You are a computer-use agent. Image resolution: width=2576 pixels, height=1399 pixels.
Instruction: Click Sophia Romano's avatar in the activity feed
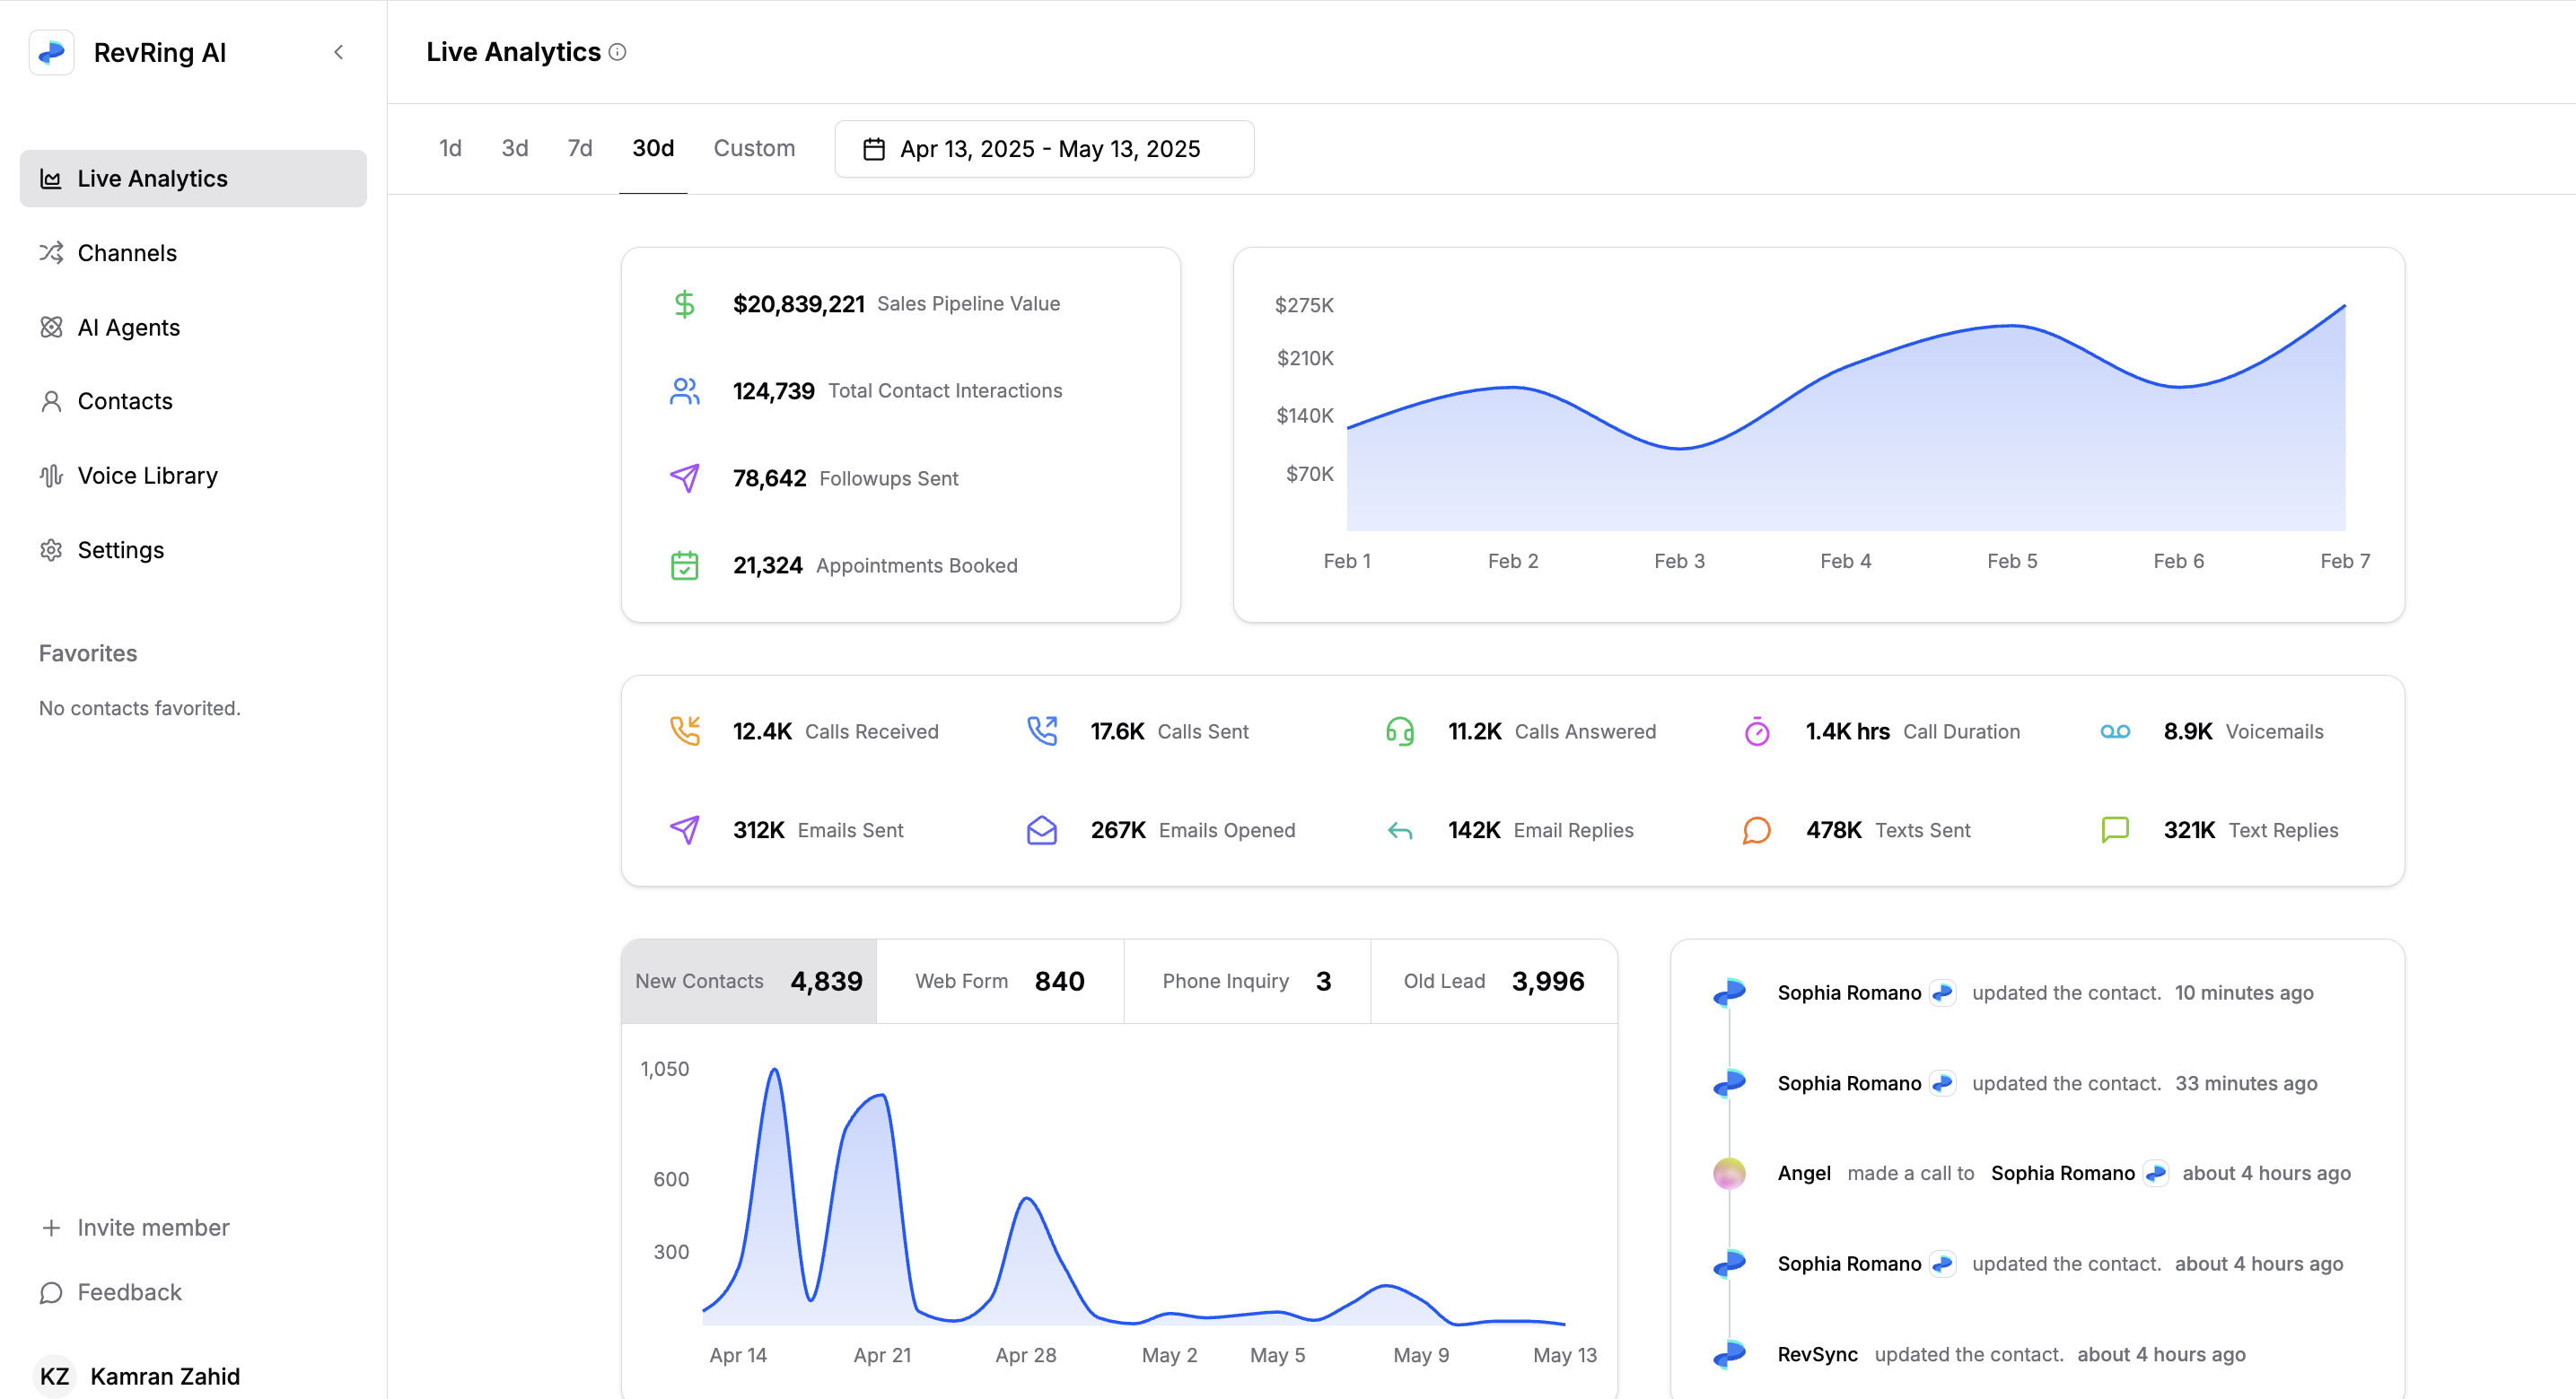pyautogui.click(x=1730, y=992)
